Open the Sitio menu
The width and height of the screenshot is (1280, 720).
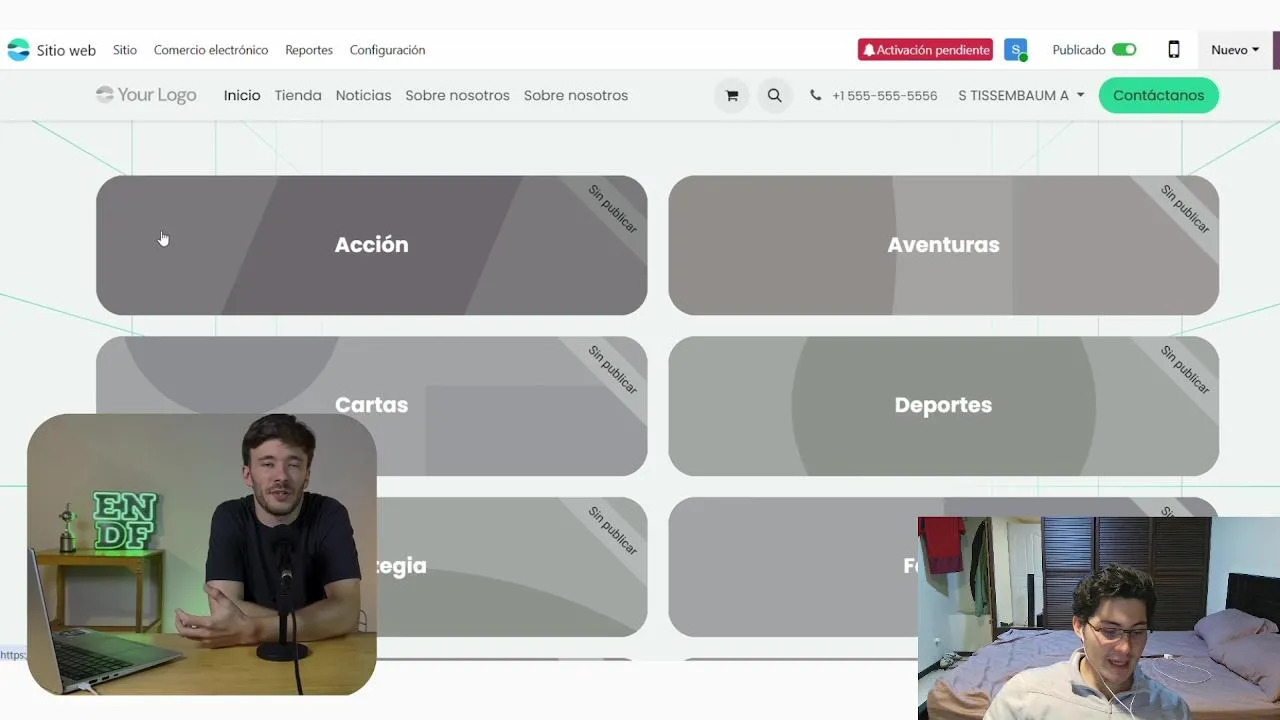(125, 50)
